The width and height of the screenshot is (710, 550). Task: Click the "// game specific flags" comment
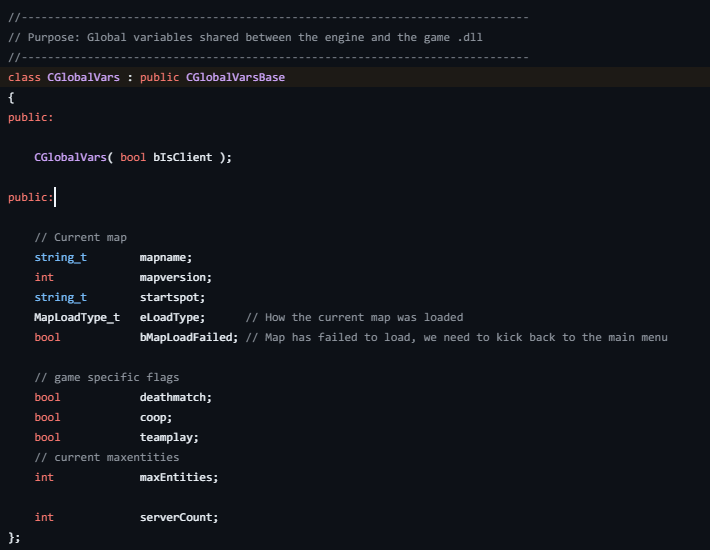(x=107, y=377)
